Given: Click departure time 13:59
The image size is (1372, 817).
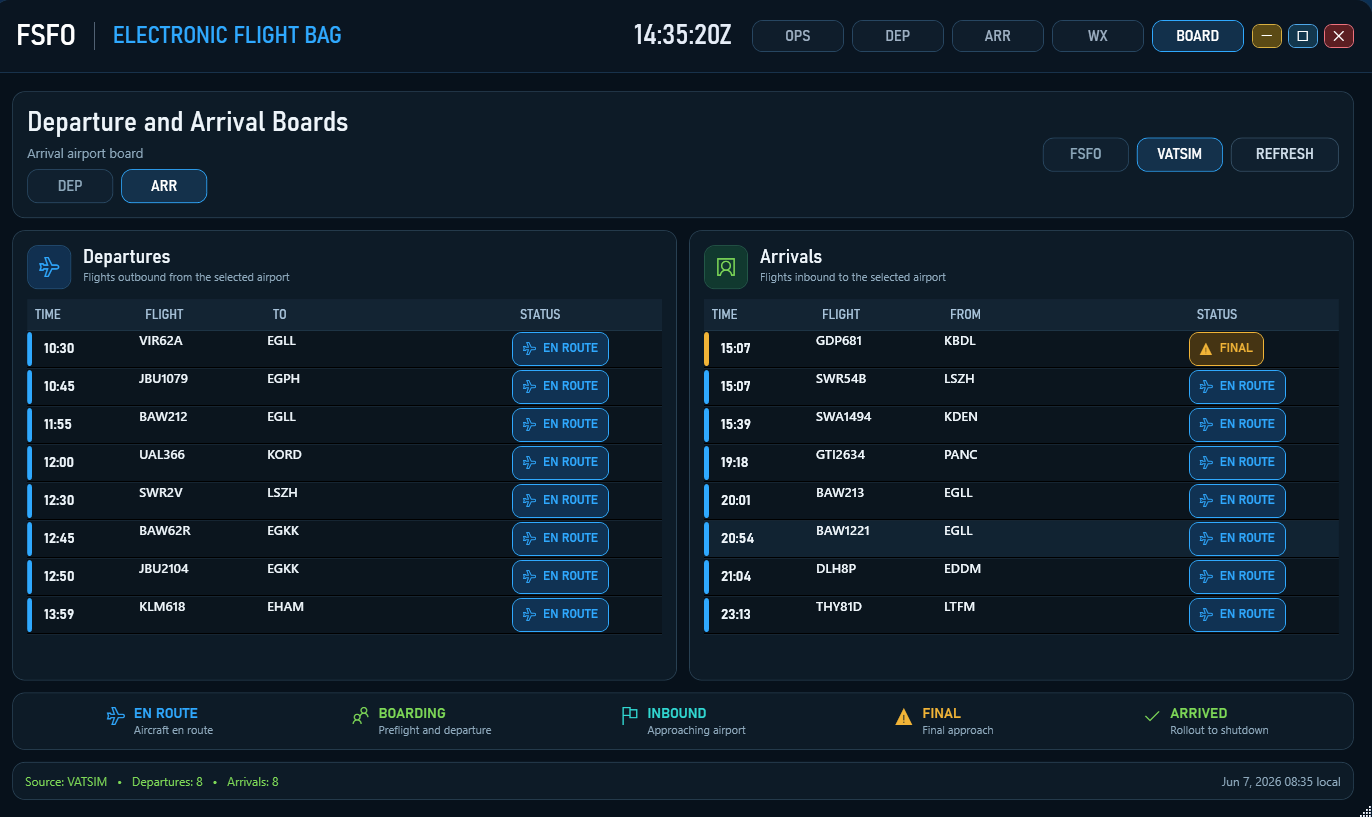Looking at the screenshot, I should tap(59, 614).
